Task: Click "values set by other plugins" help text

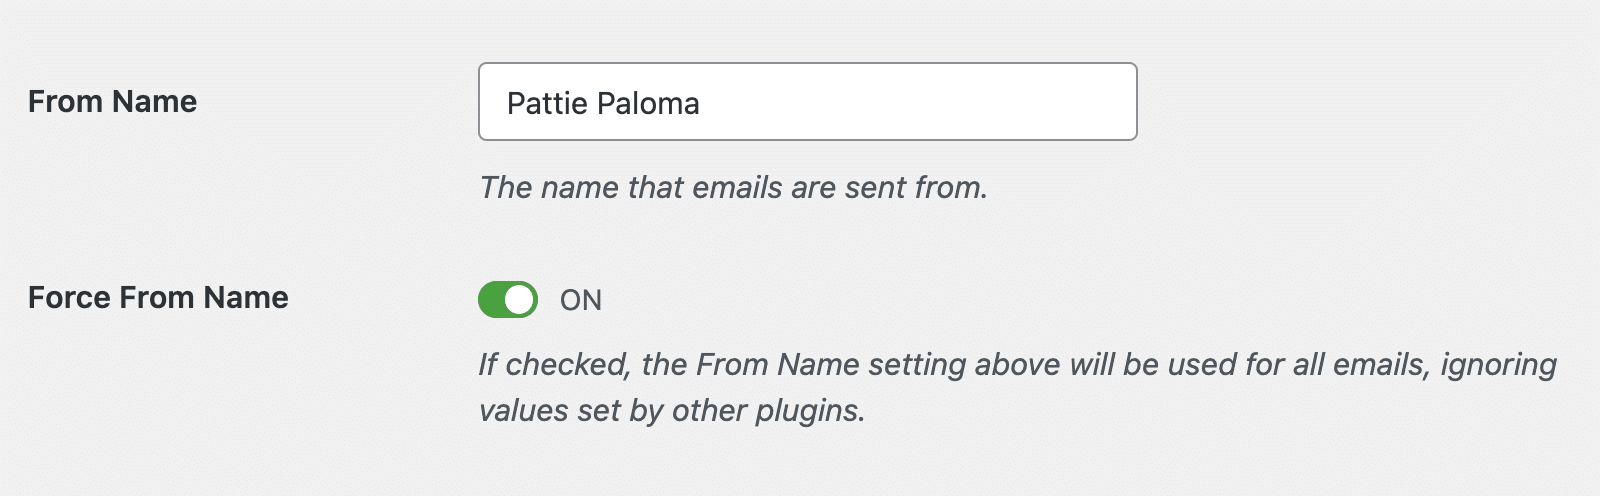Action: click(x=671, y=410)
